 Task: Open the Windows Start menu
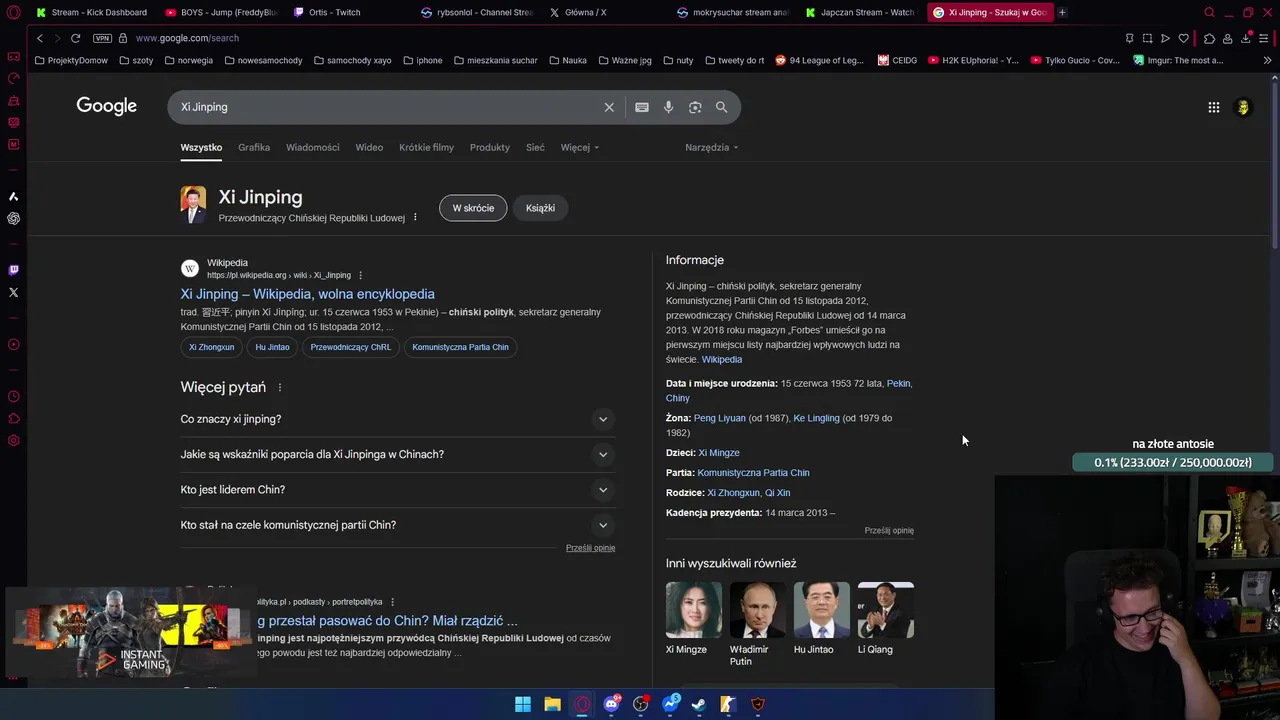(x=523, y=704)
